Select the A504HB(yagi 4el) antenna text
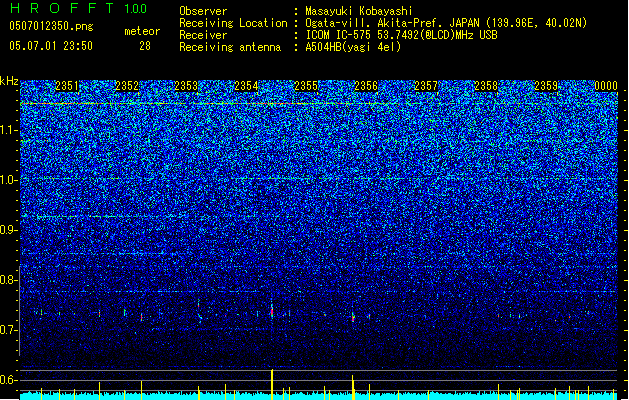The image size is (629, 400). tap(353, 47)
